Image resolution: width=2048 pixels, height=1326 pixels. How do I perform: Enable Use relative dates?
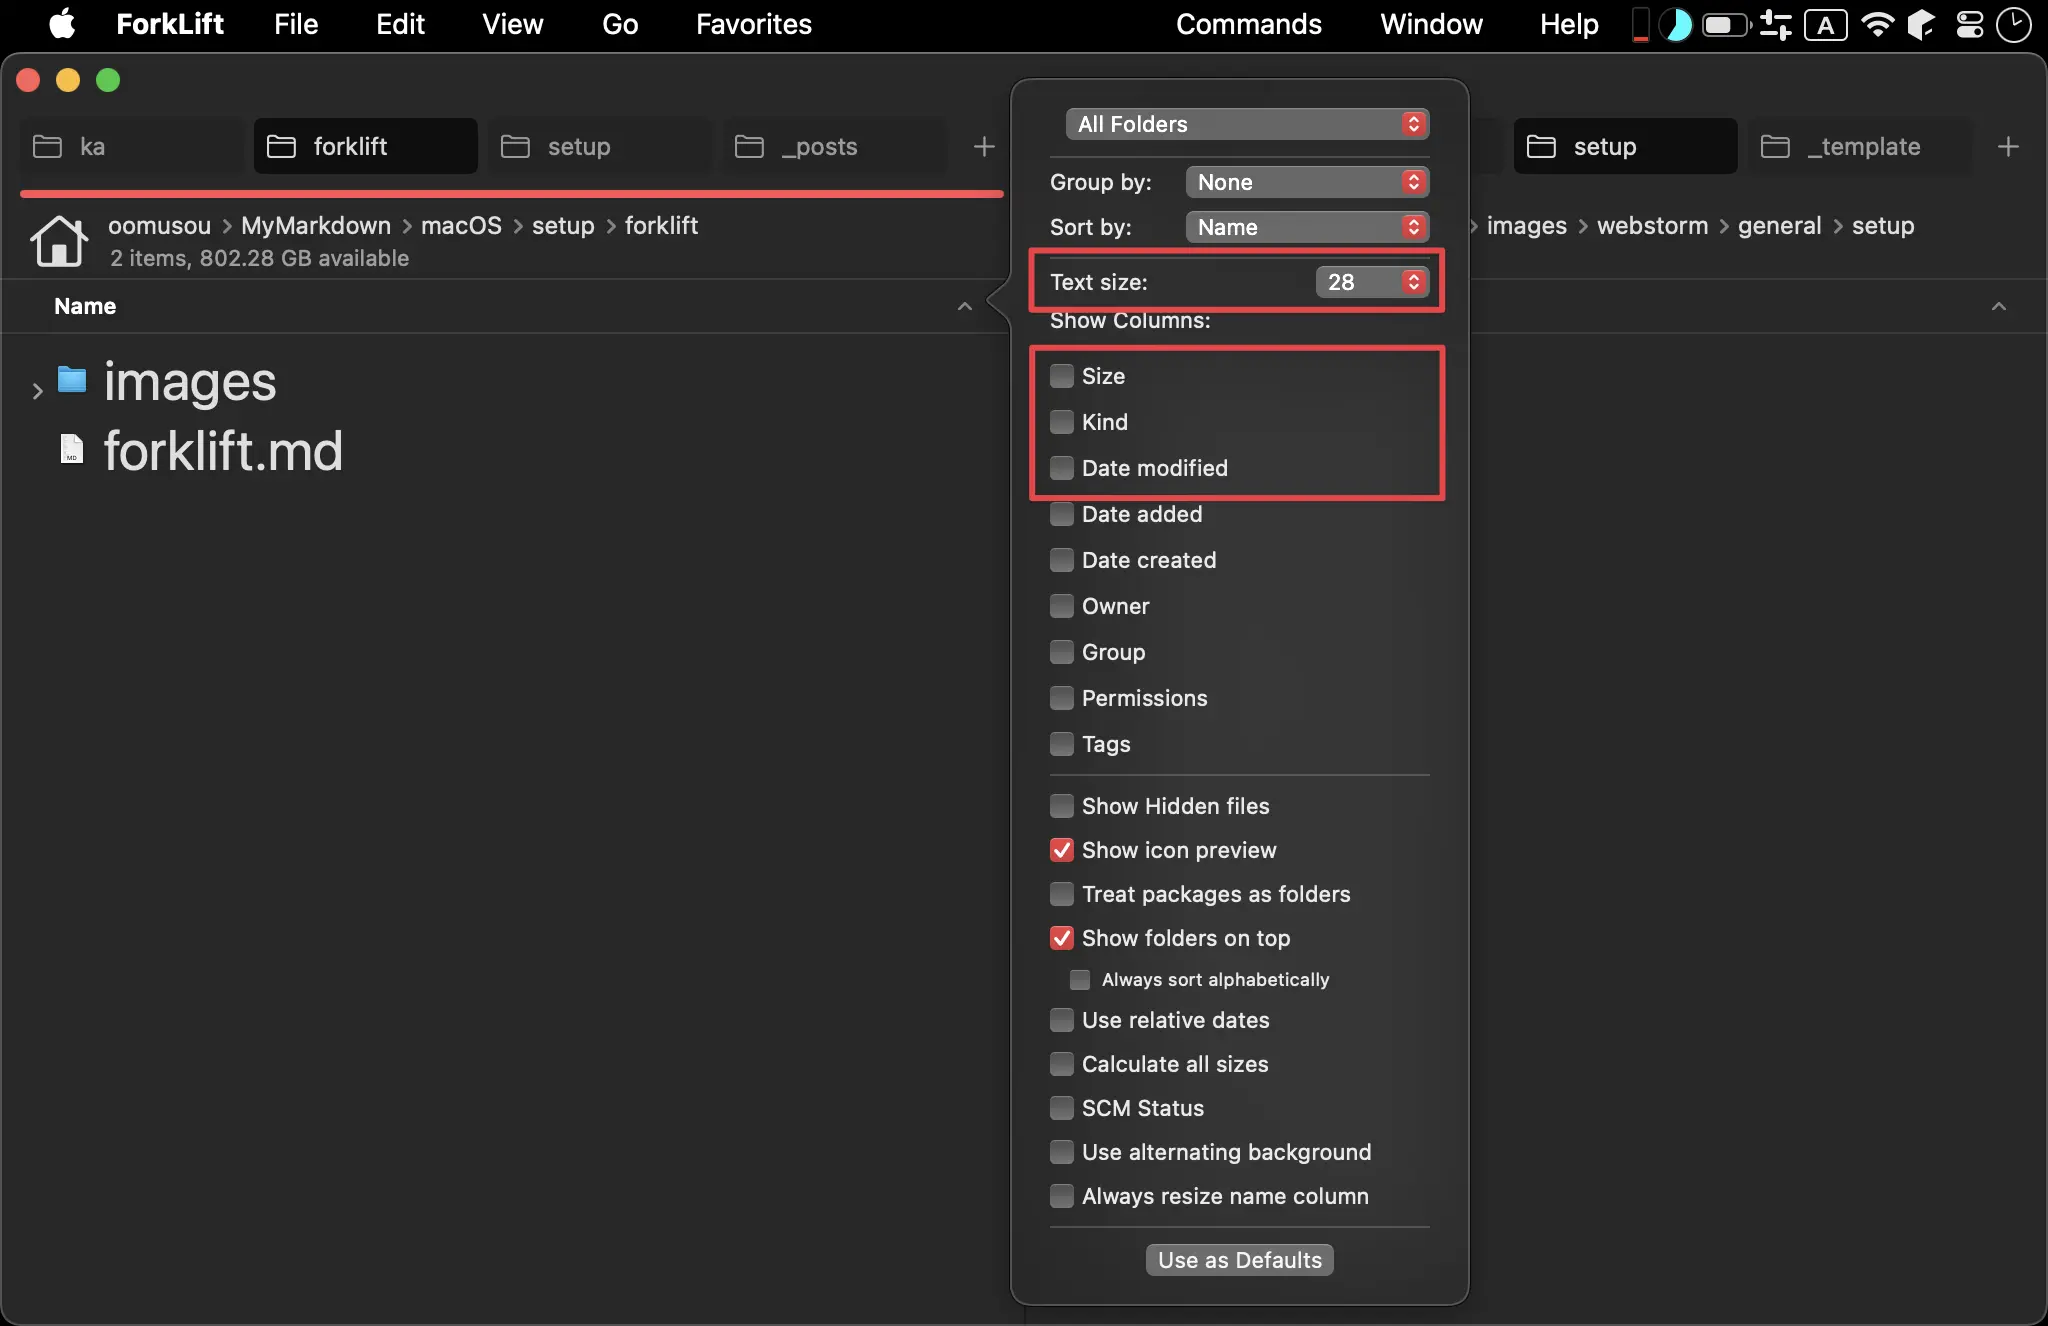pos(1062,1020)
